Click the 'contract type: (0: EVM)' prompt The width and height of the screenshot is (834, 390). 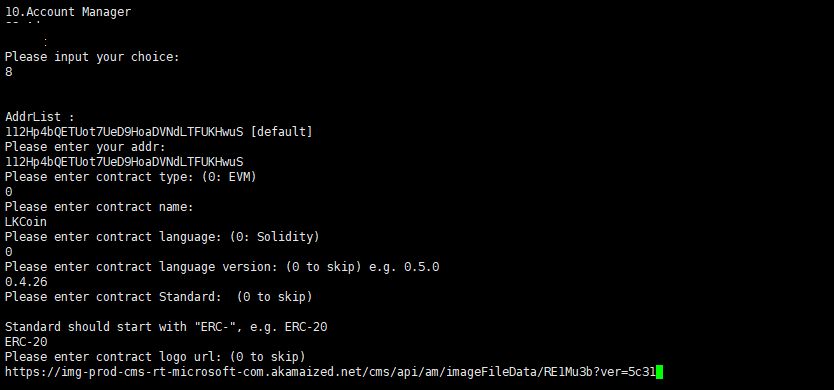[x=131, y=177]
